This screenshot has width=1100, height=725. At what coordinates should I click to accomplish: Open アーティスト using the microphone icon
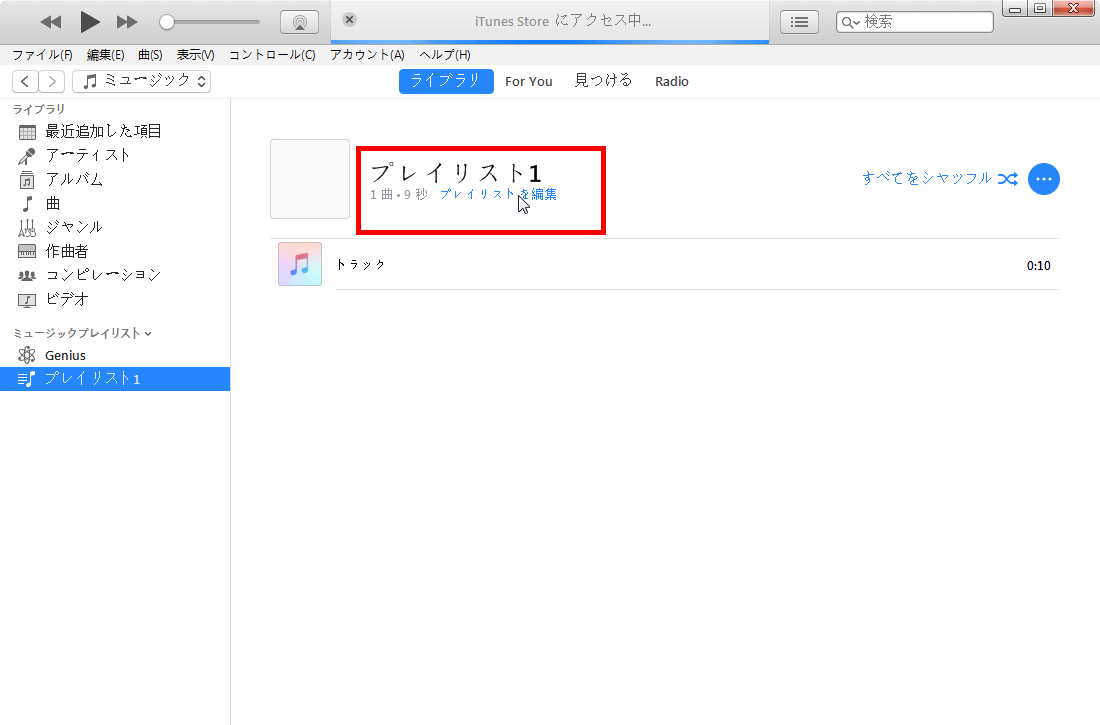click(24, 155)
